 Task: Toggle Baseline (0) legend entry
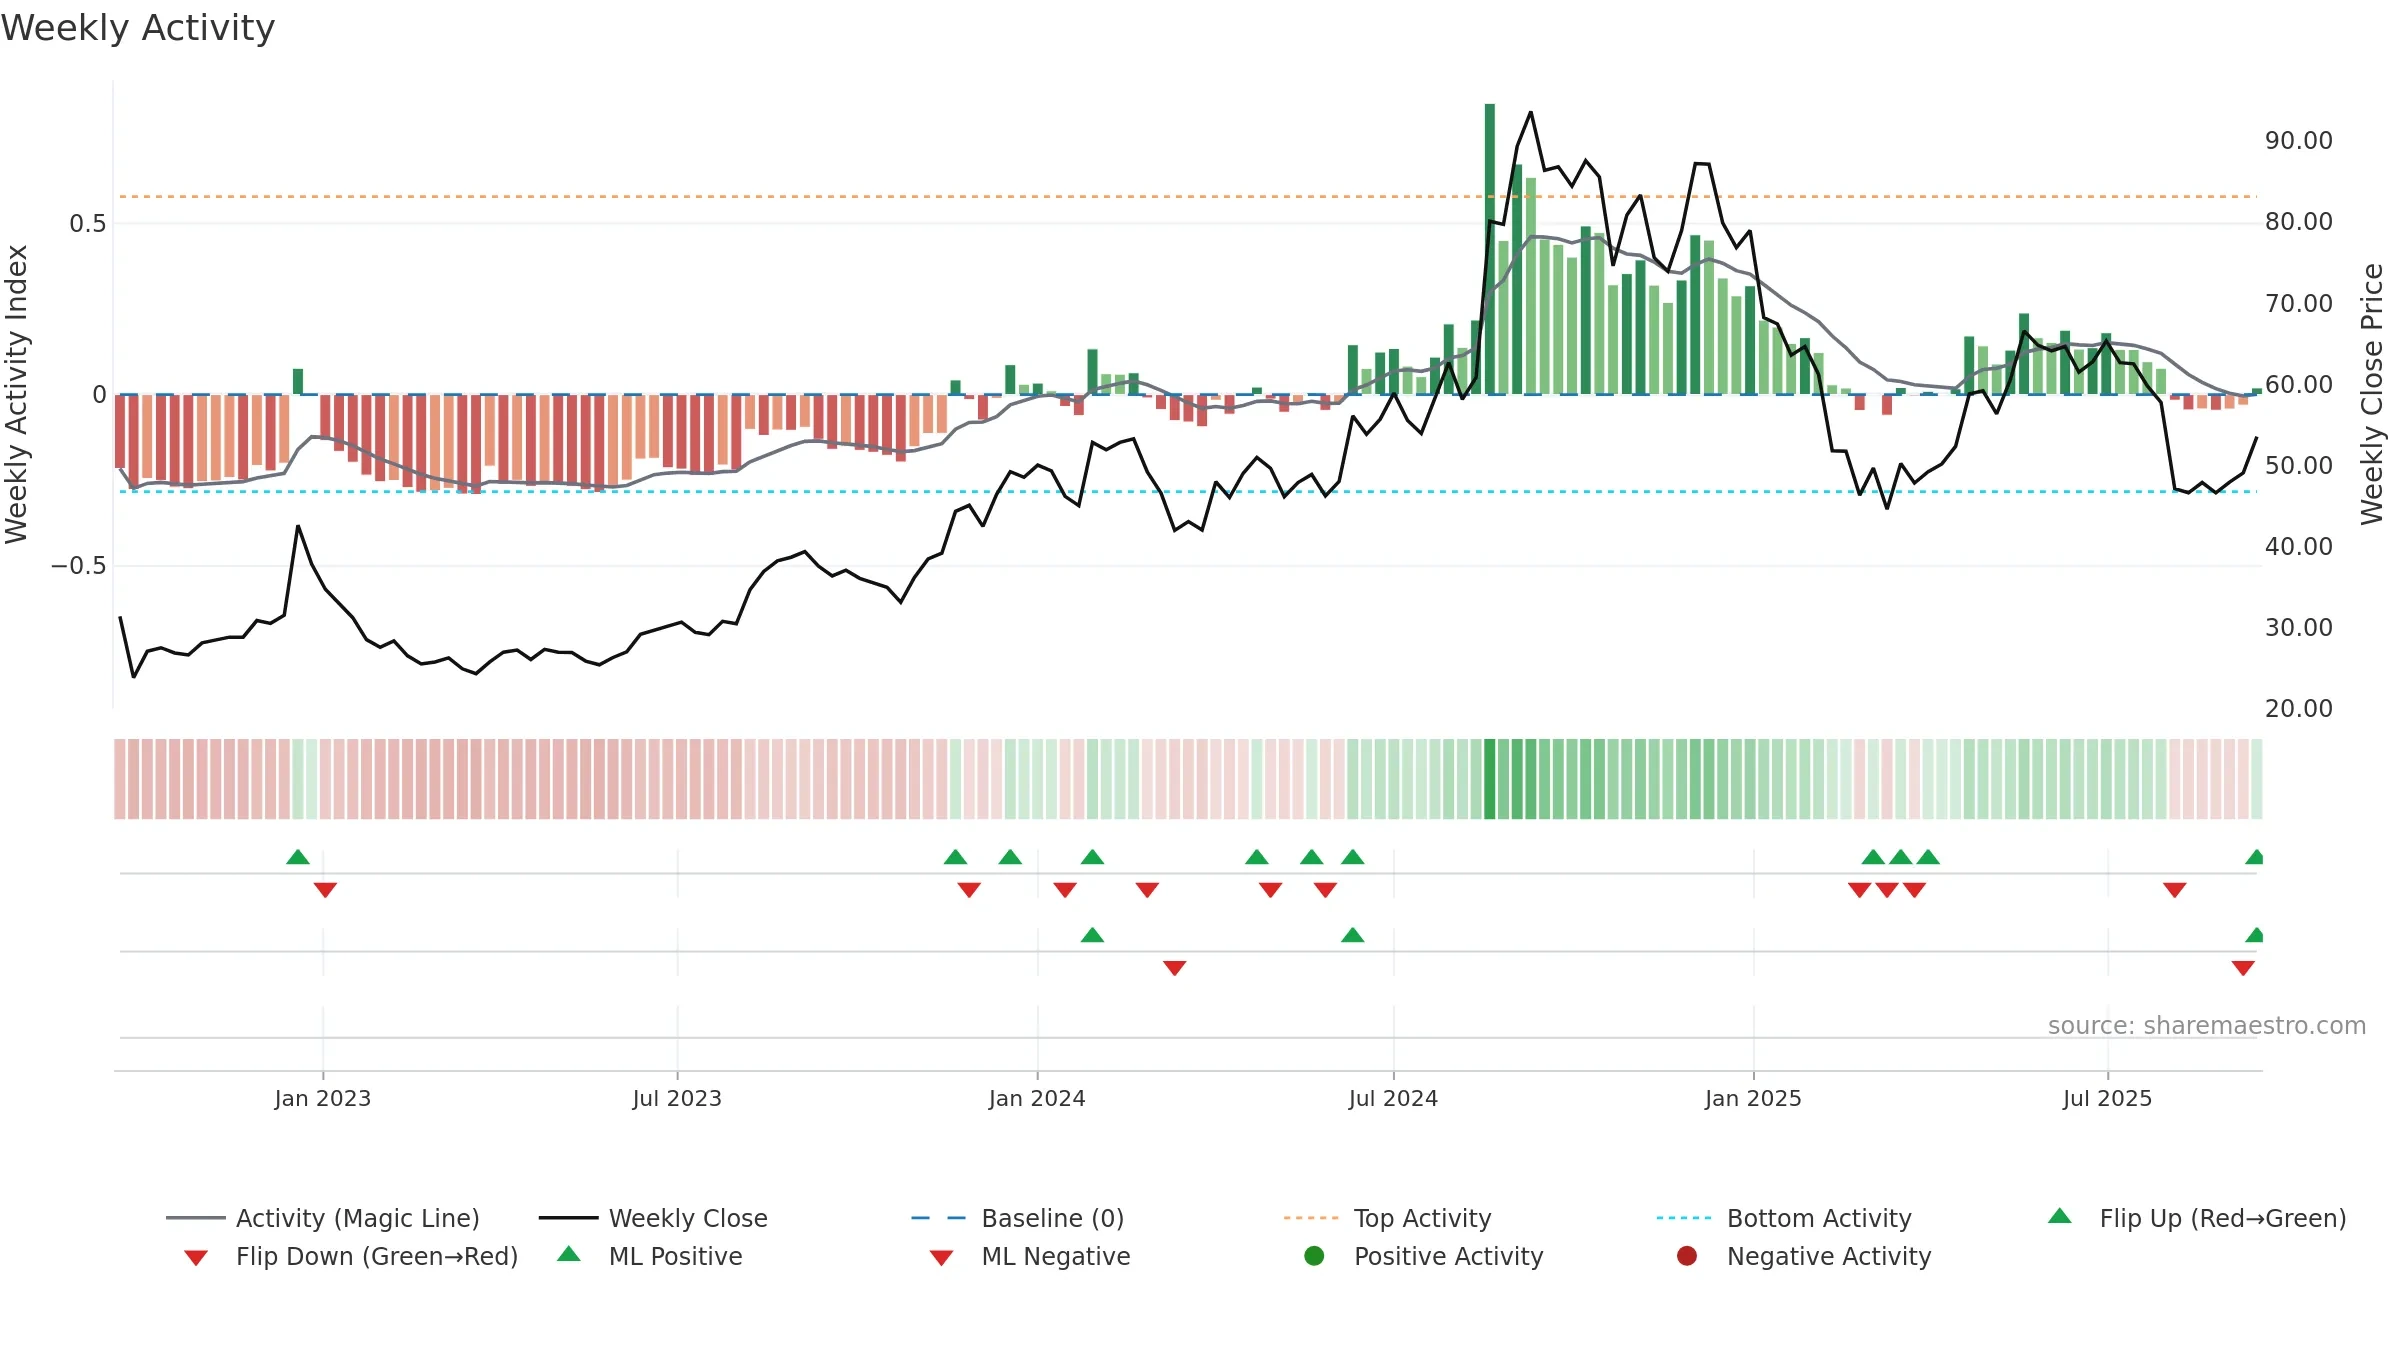tap(1018, 1218)
